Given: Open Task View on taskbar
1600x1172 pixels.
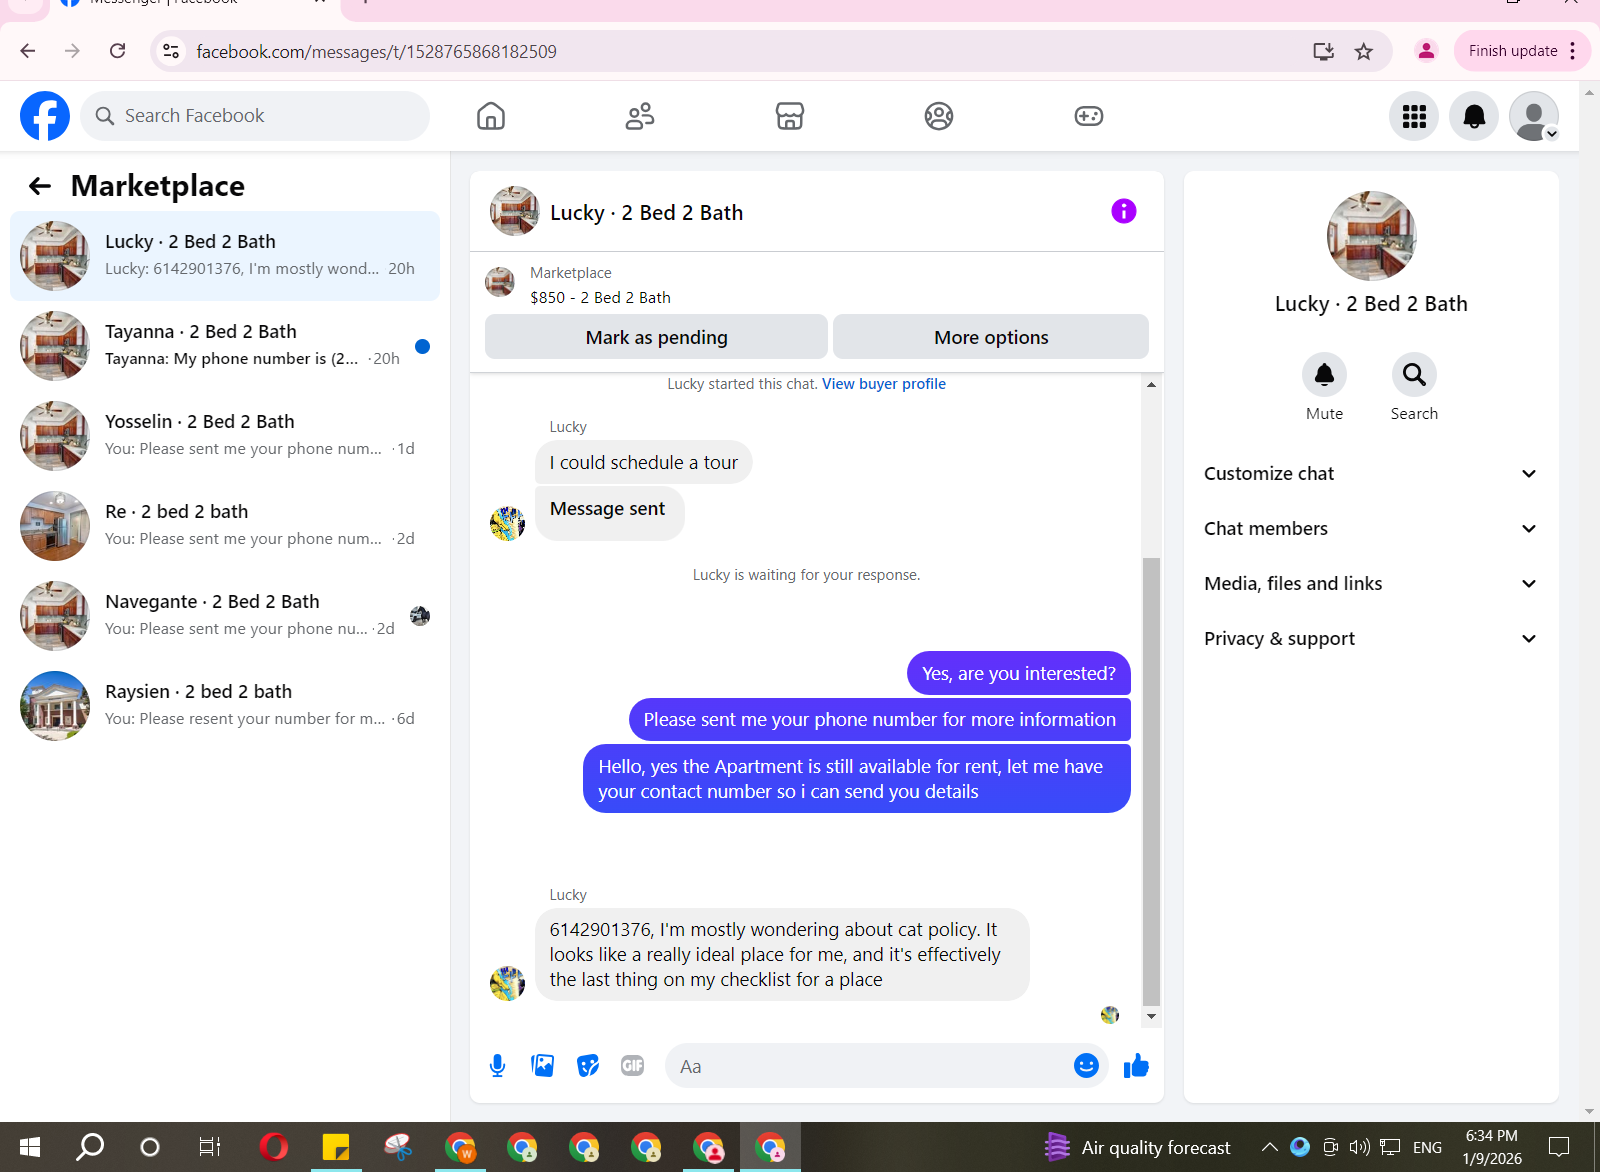Looking at the screenshot, I should point(210,1147).
